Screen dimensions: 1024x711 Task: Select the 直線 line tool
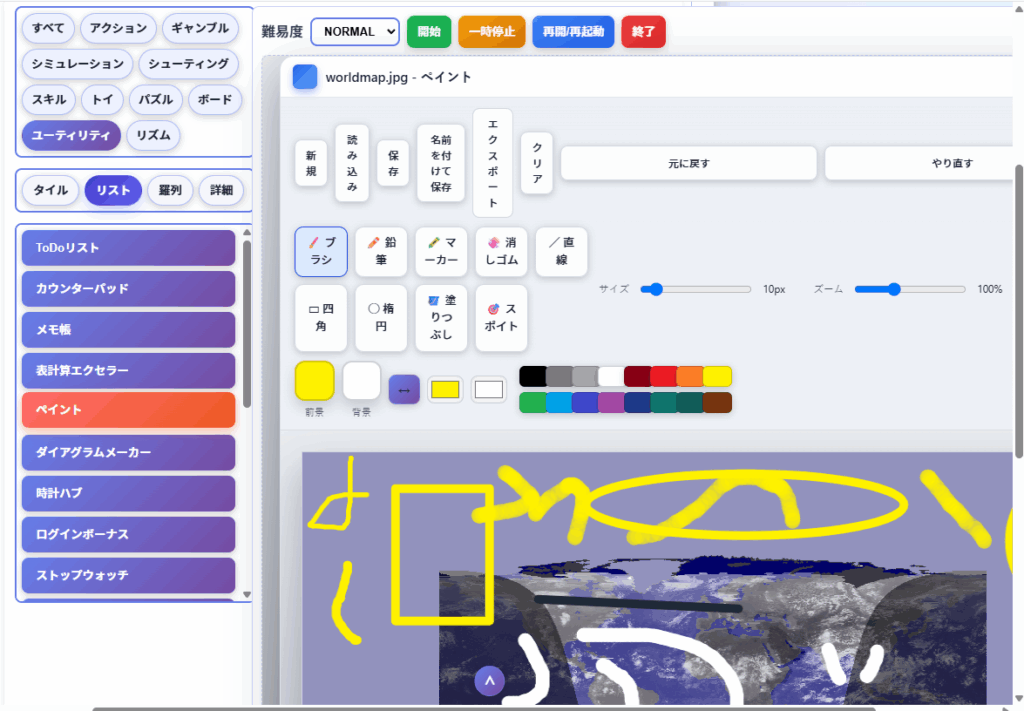(x=561, y=251)
